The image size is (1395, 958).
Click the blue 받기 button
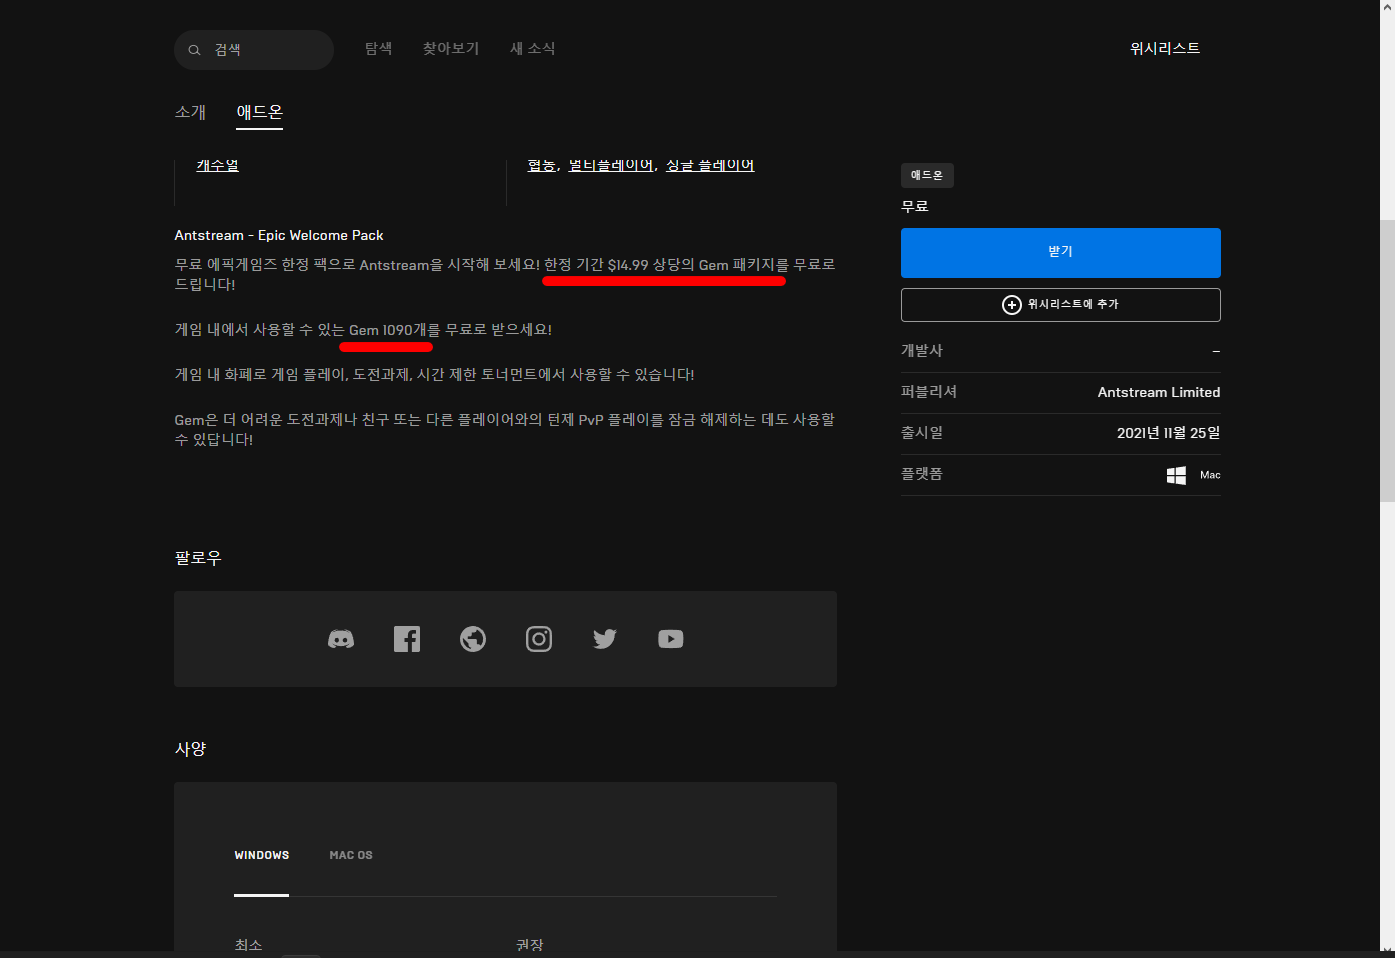[x=1061, y=253]
